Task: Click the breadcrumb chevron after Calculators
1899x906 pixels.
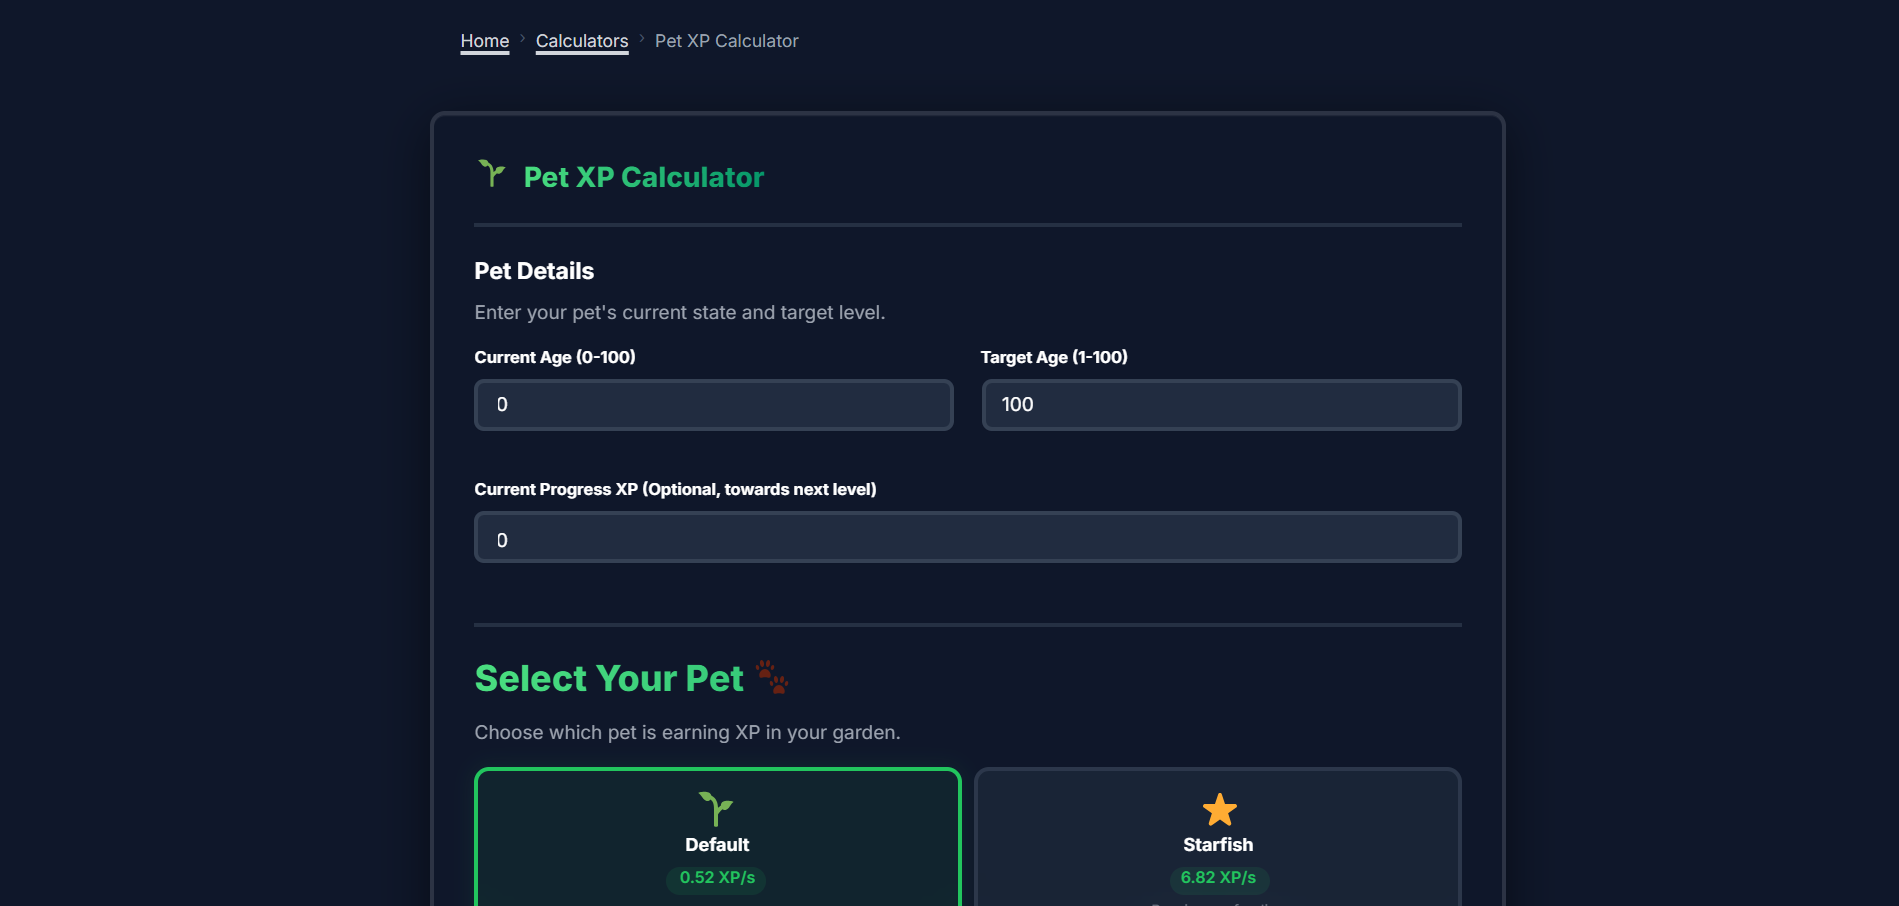Action: pyautogui.click(x=641, y=40)
